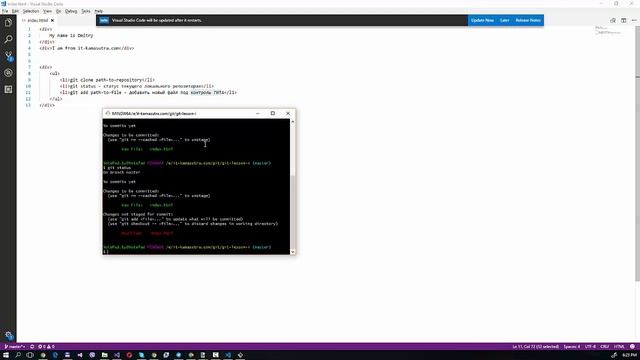Viewport: 640px width, 360px height.
Task: Minimize the MINGW64 terminal window
Action: click(x=258, y=113)
